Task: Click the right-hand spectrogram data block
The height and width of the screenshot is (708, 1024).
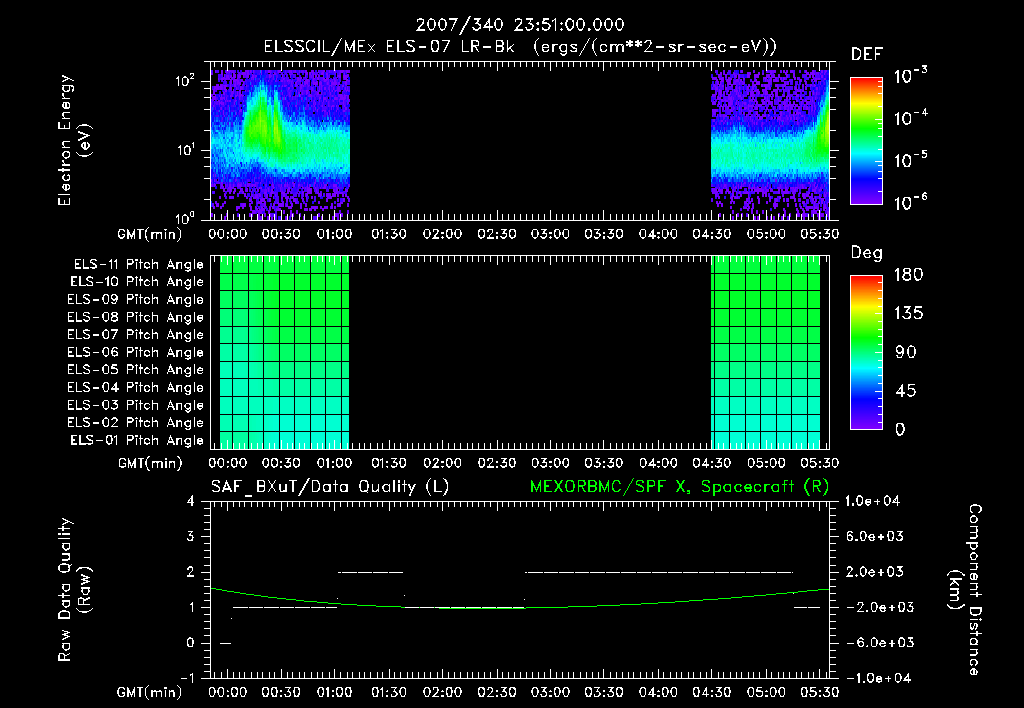Action: 770,144
